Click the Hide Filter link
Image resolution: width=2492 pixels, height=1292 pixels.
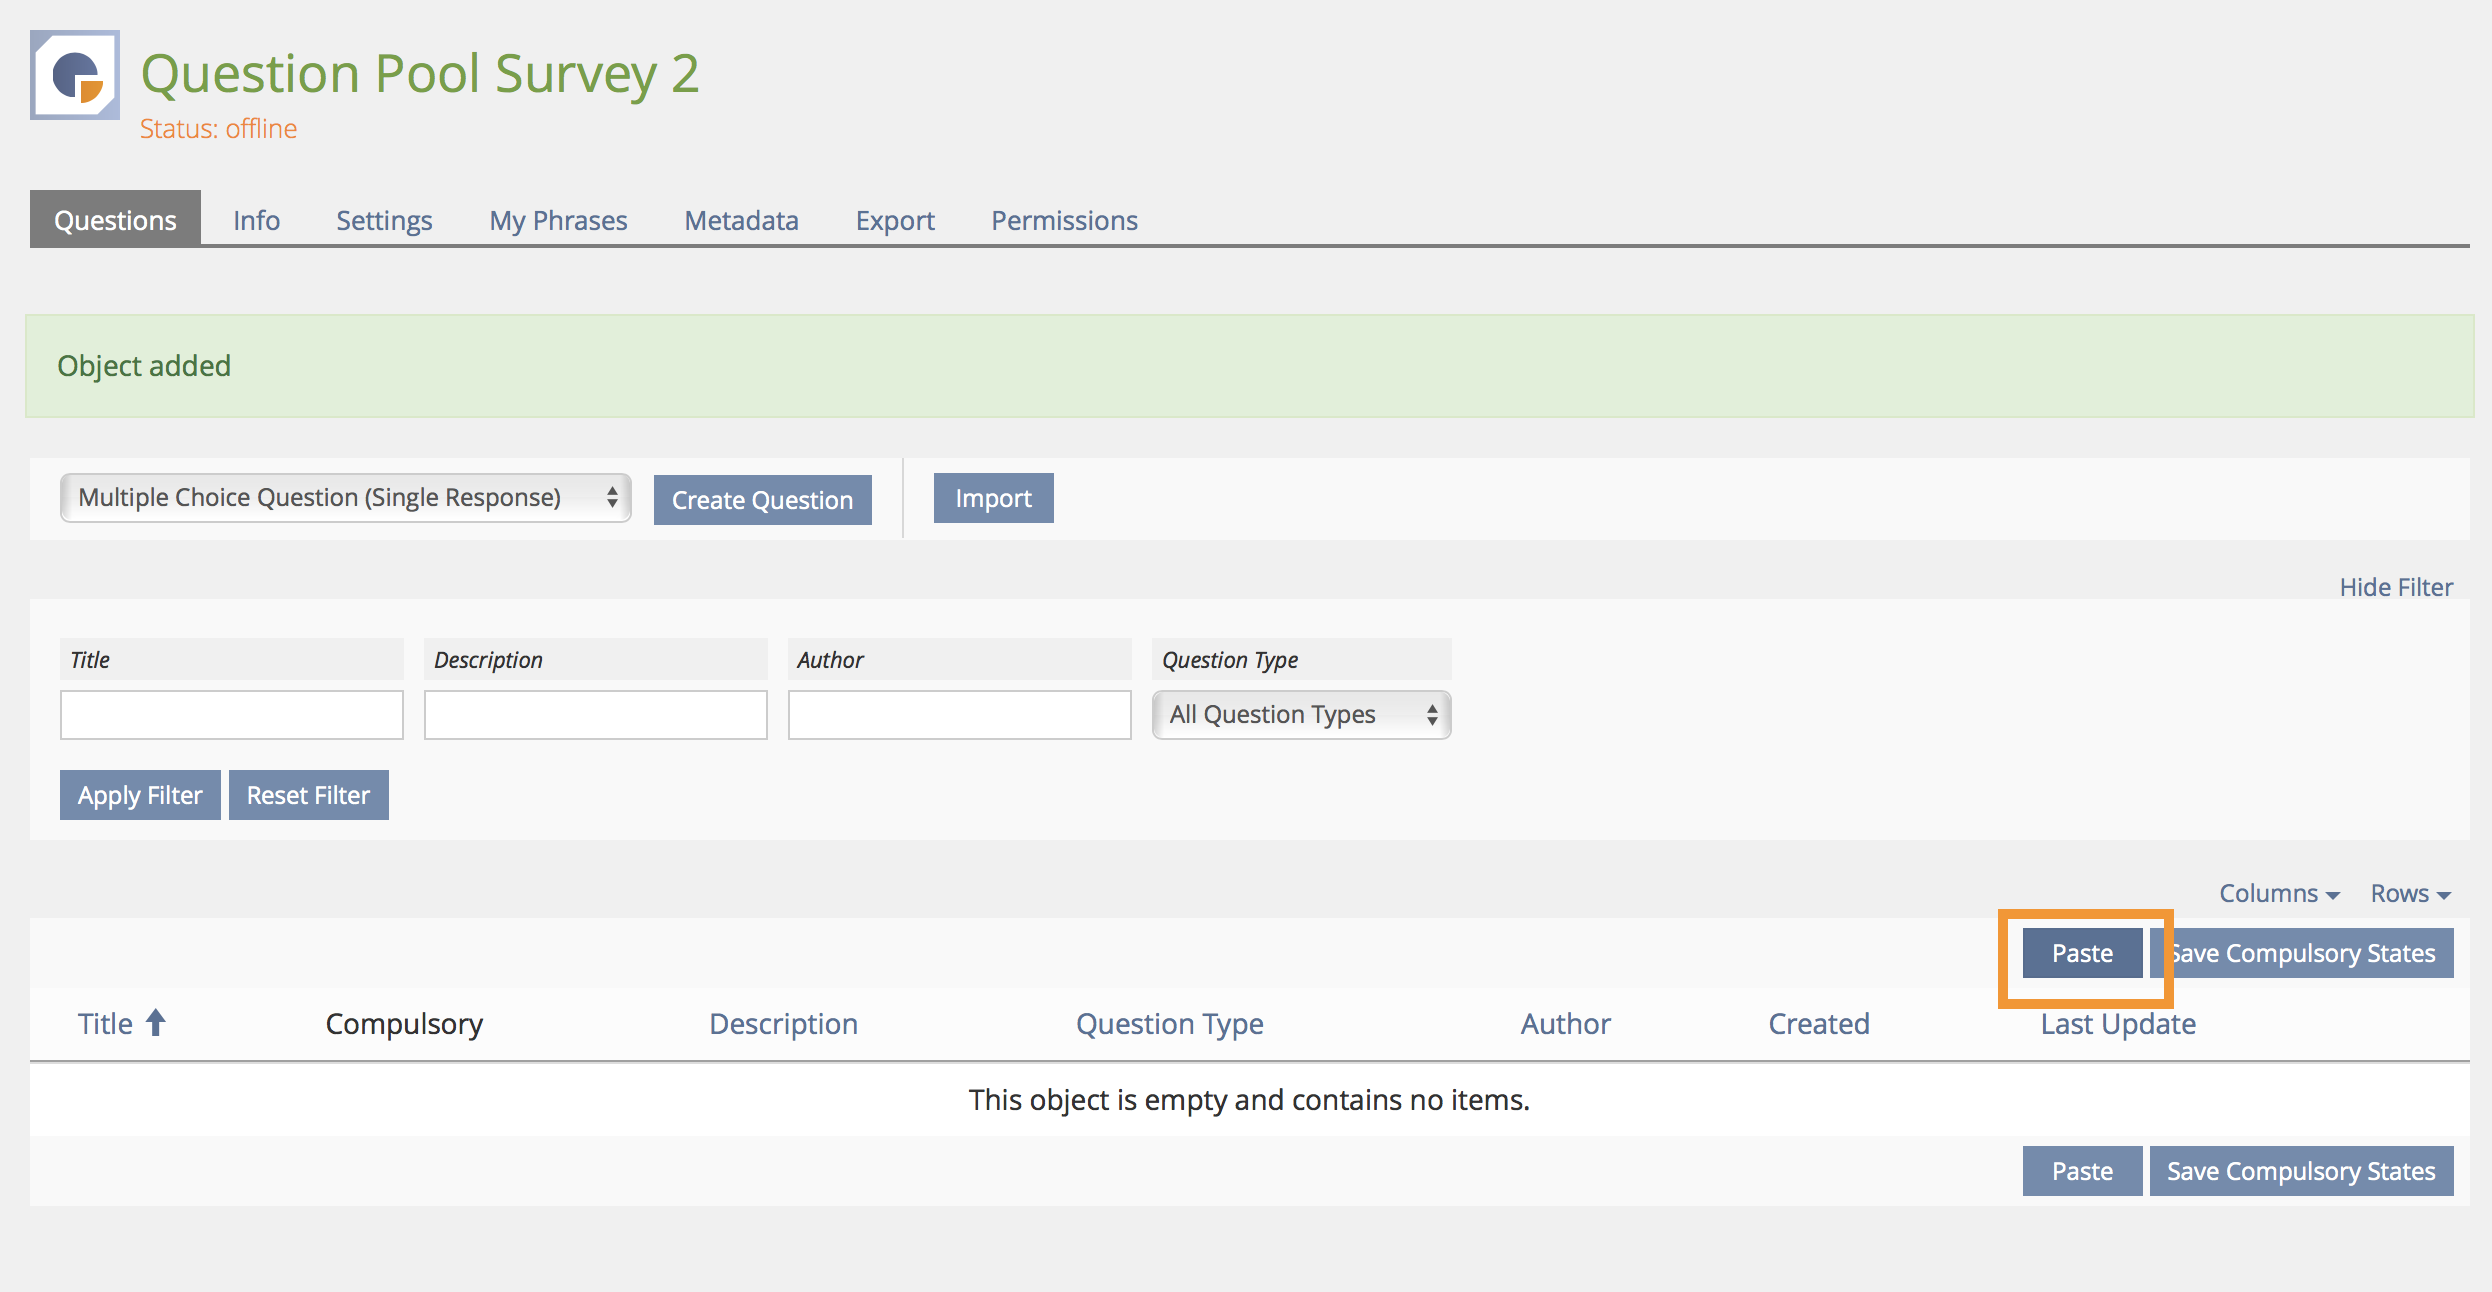2395,587
